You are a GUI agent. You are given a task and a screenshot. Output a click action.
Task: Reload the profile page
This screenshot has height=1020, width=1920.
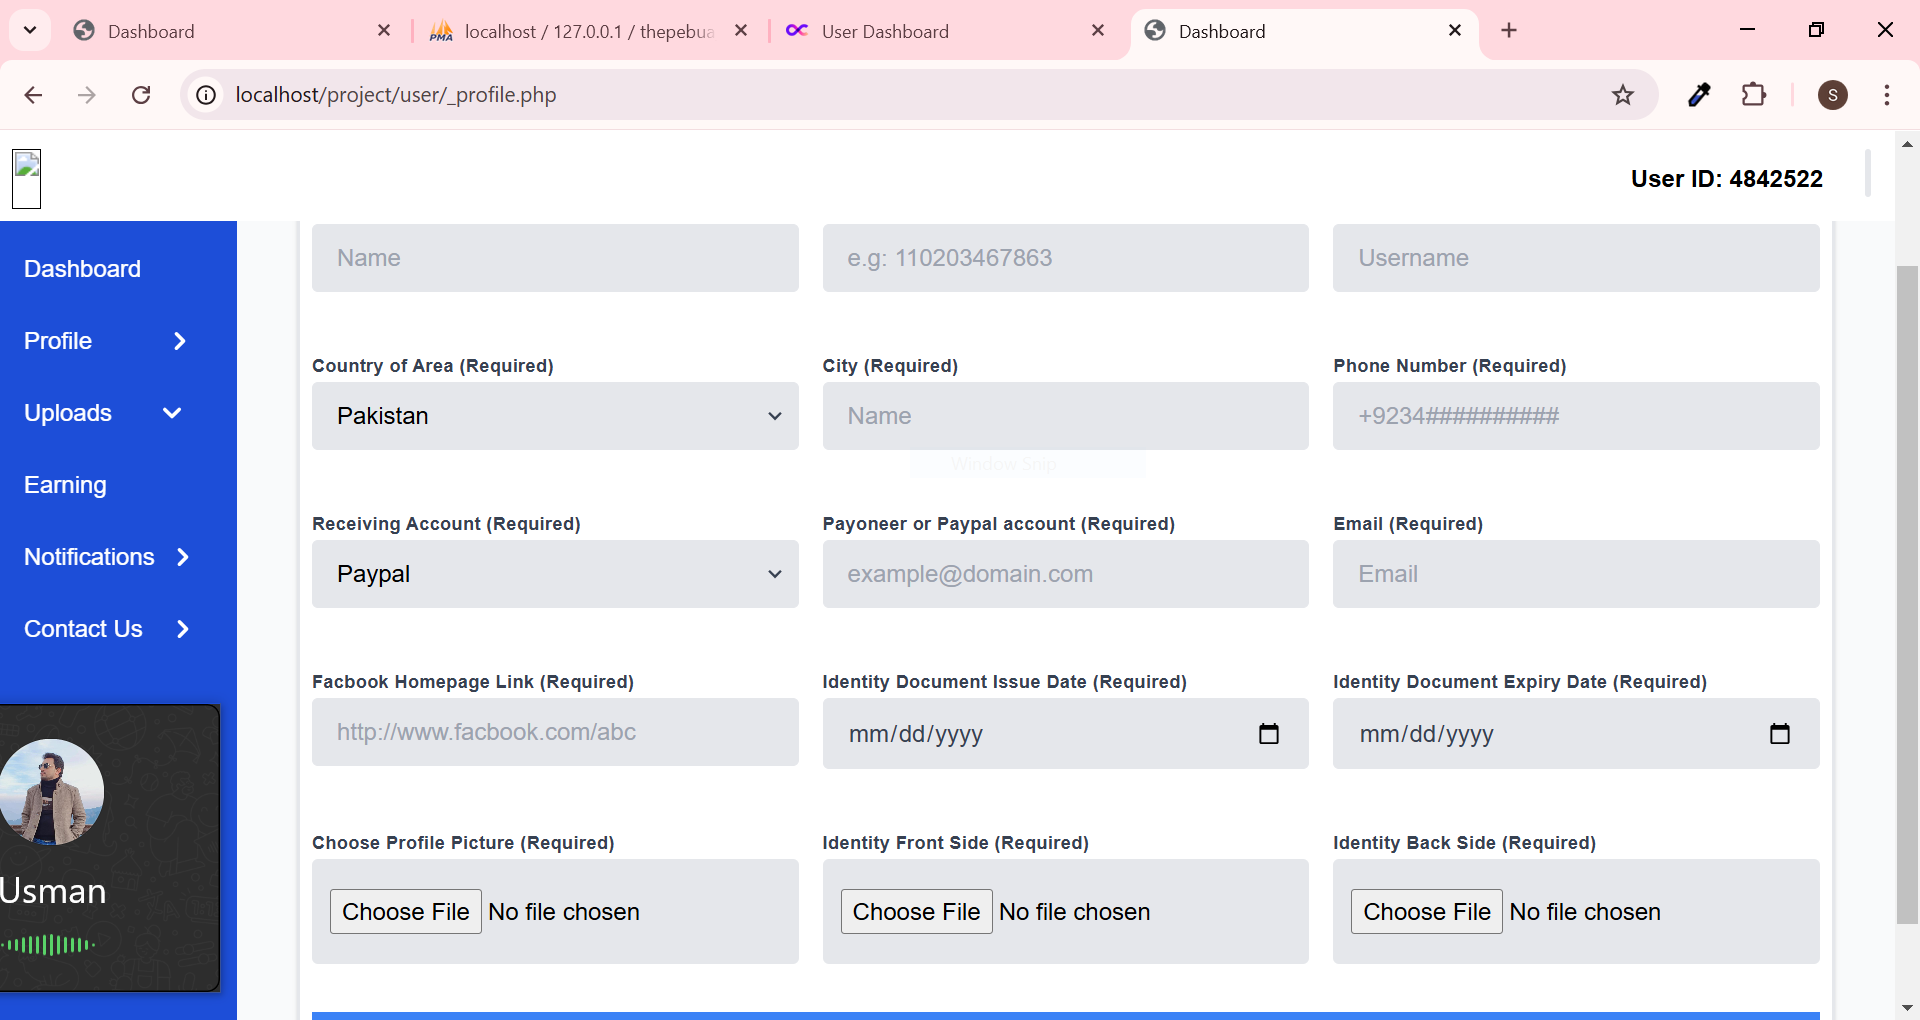point(141,95)
